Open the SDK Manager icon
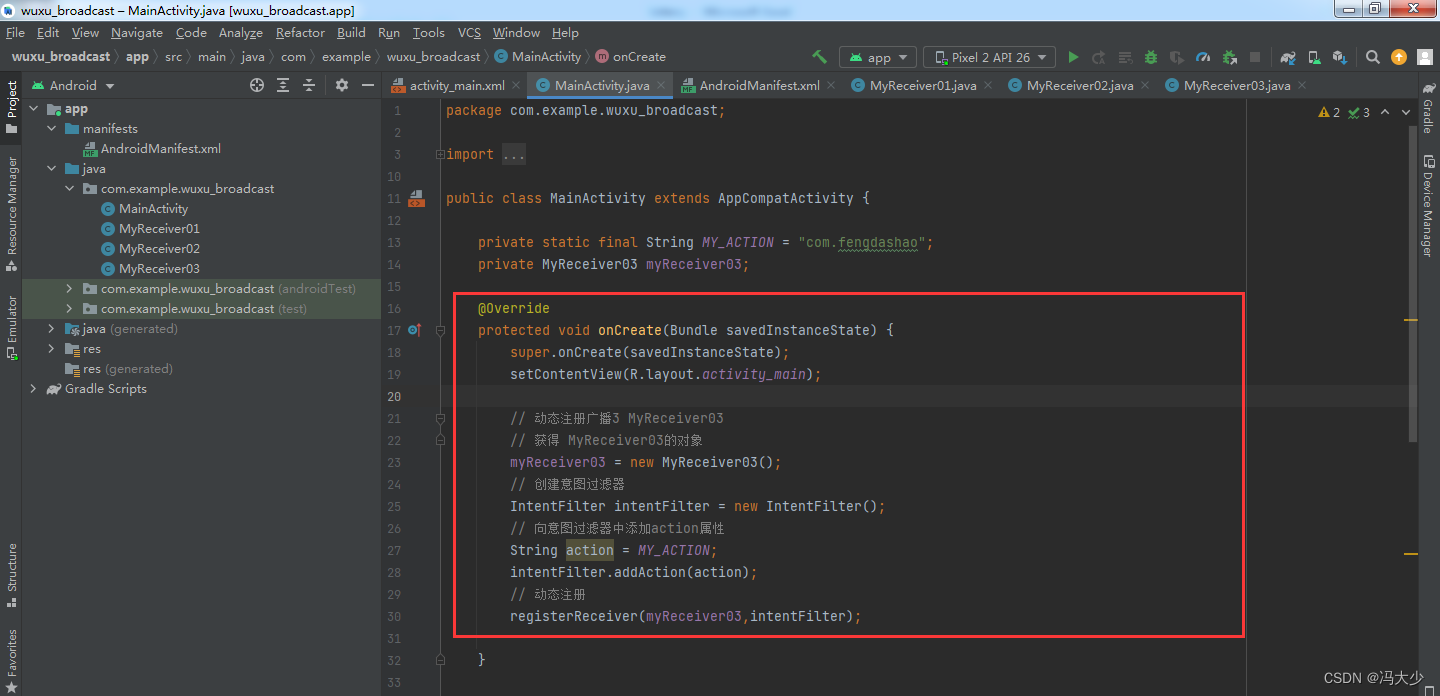This screenshot has width=1440, height=696. point(1339,57)
